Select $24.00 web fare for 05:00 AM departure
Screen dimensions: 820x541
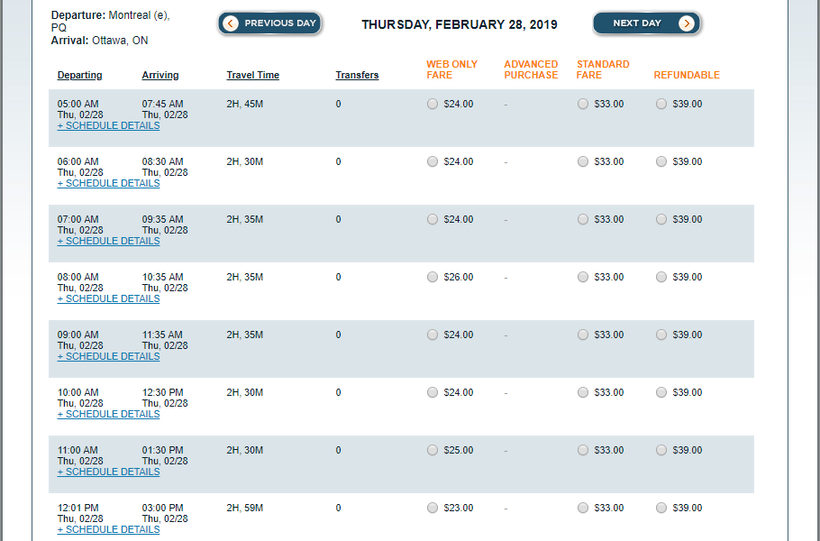point(432,103)
